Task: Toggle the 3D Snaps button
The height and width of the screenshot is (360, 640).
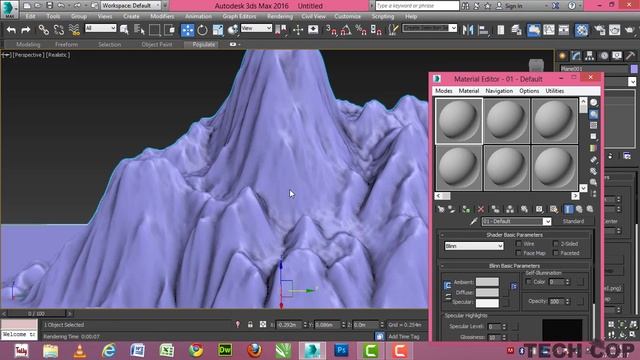Action: click(331, 30)
